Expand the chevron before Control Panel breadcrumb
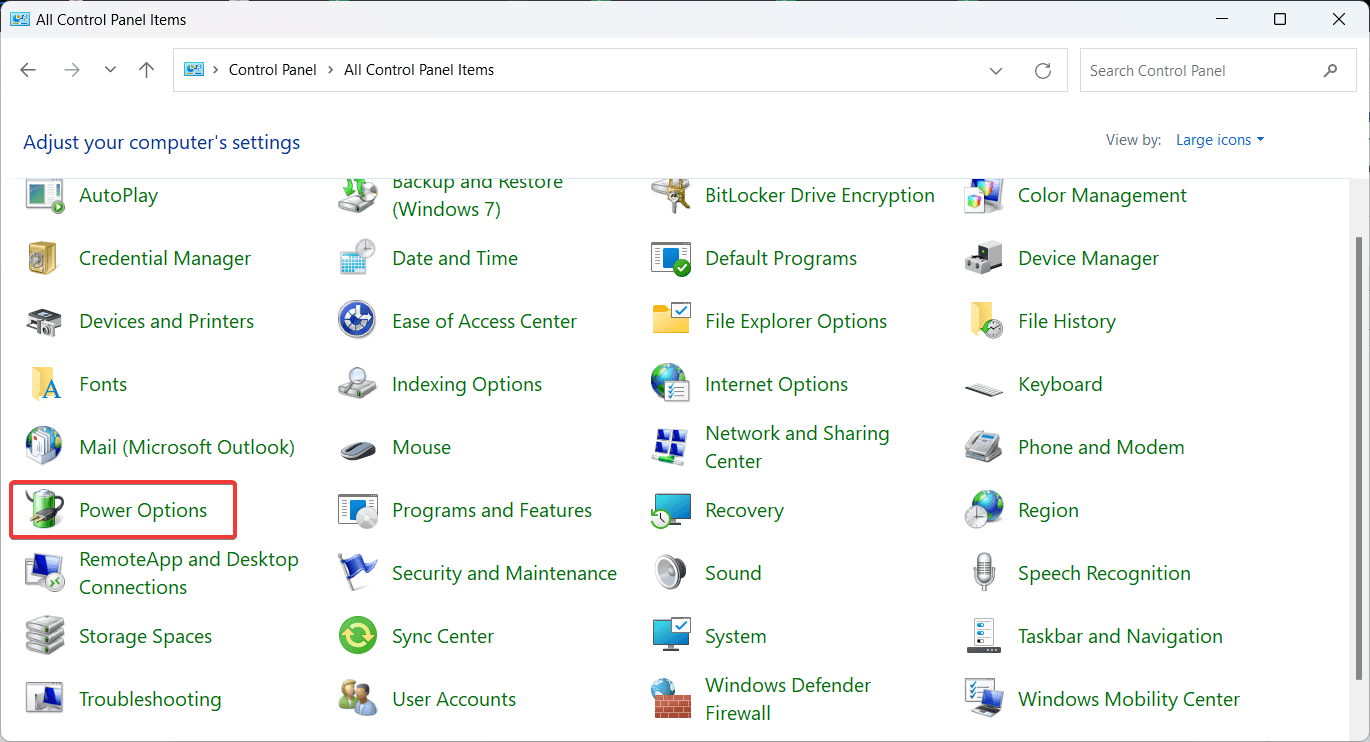This screenshot has height=742, width=1370. (x=215, y=70)
